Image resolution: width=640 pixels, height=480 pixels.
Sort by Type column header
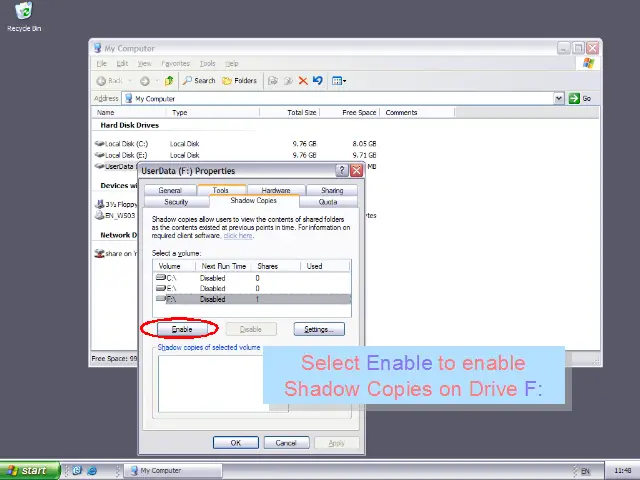213,112
